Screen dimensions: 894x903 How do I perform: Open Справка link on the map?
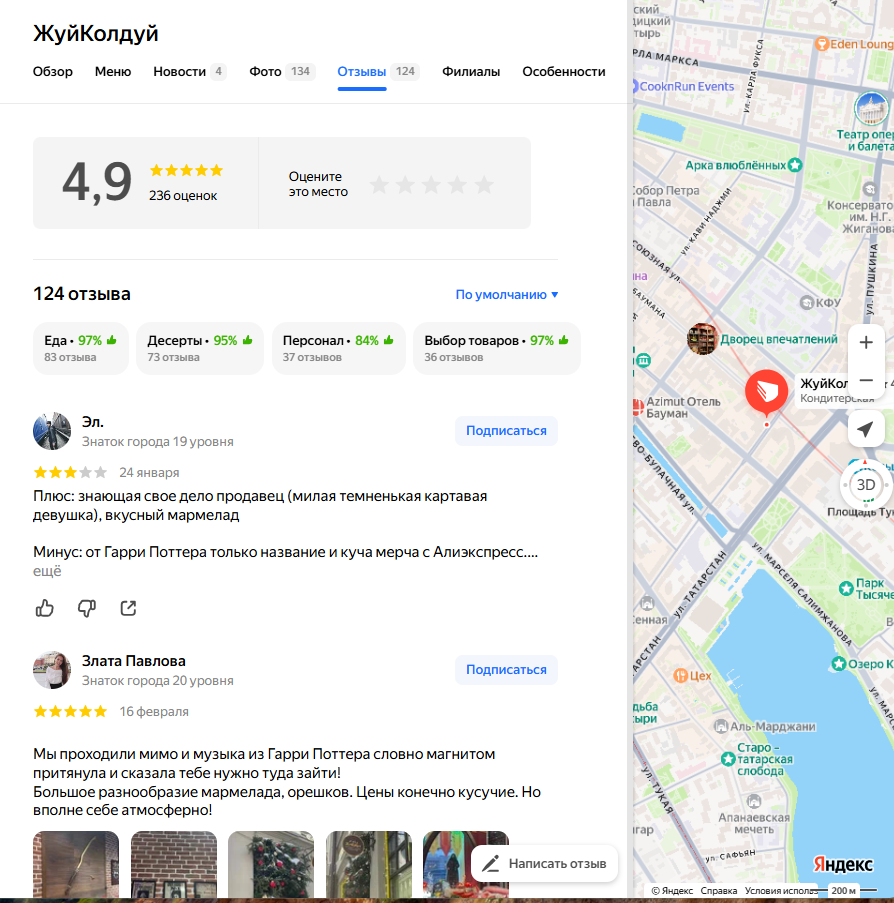[x=718, y=890]
